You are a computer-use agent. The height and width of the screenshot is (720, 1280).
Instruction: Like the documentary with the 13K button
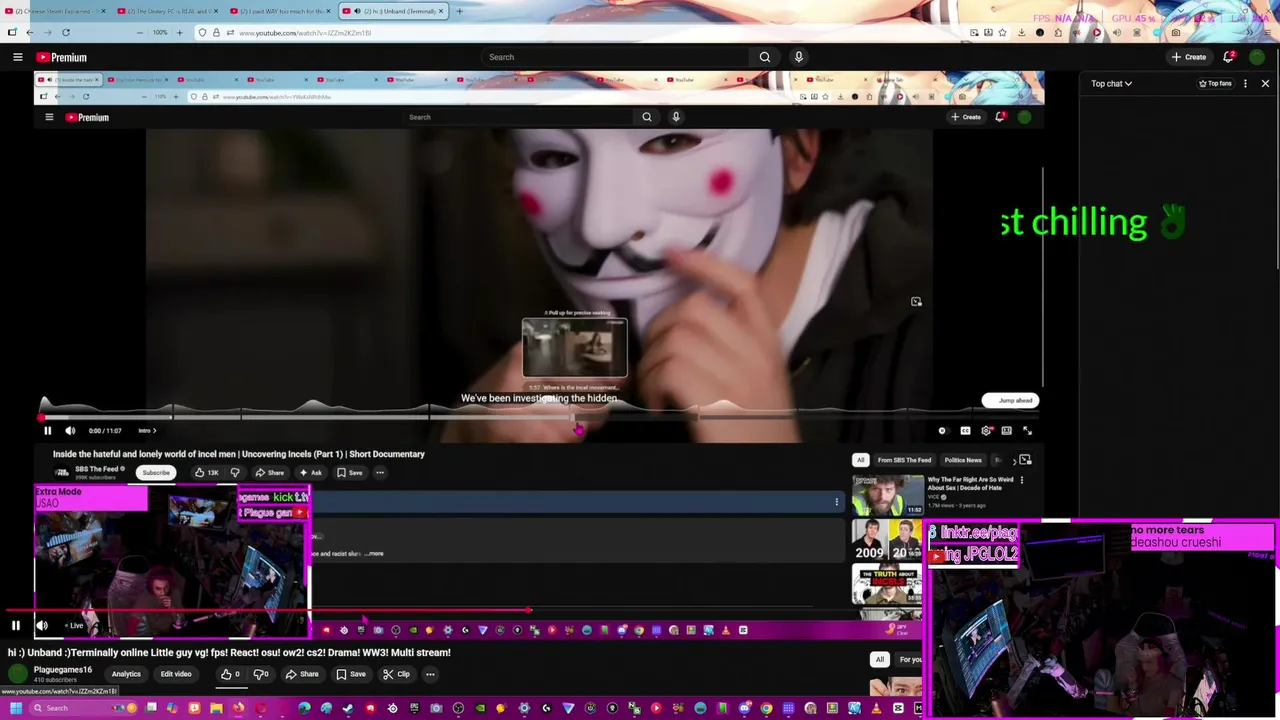[207, 473]
